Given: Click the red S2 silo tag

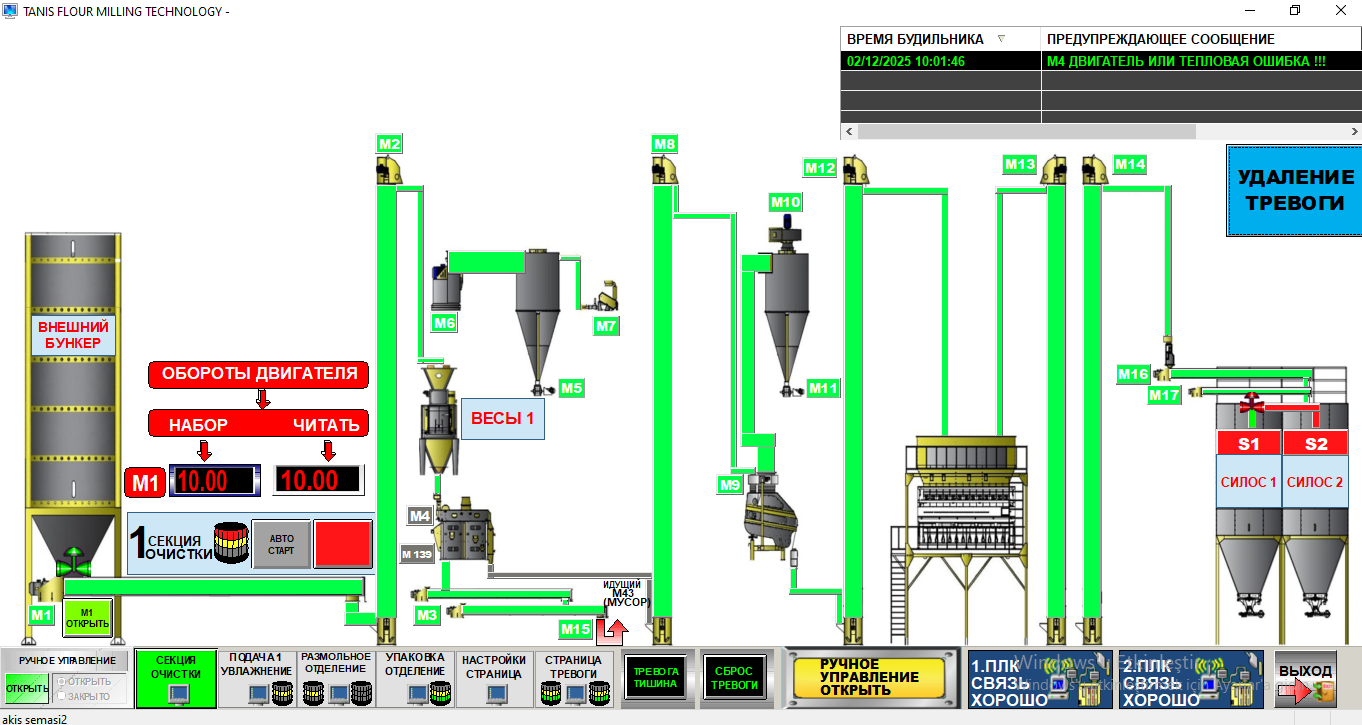Looking at the screenshot, I should click(1316, 443).
